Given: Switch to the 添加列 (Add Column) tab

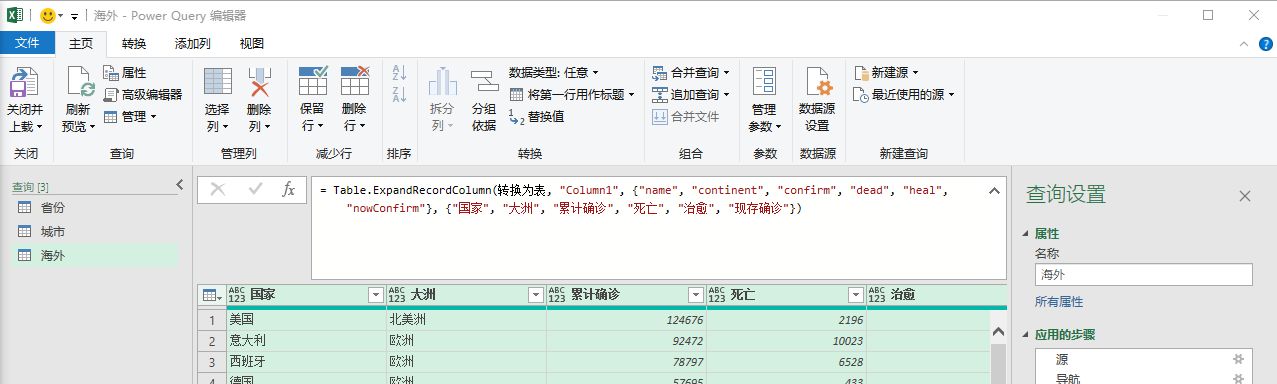Looking at the screenshot, I should tap(192, 43).
